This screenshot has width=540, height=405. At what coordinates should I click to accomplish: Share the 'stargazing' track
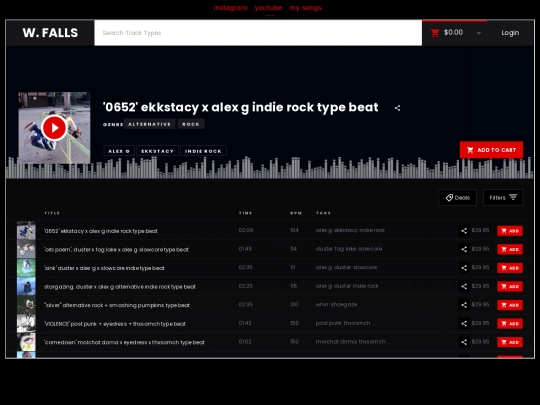pos(464,286)
